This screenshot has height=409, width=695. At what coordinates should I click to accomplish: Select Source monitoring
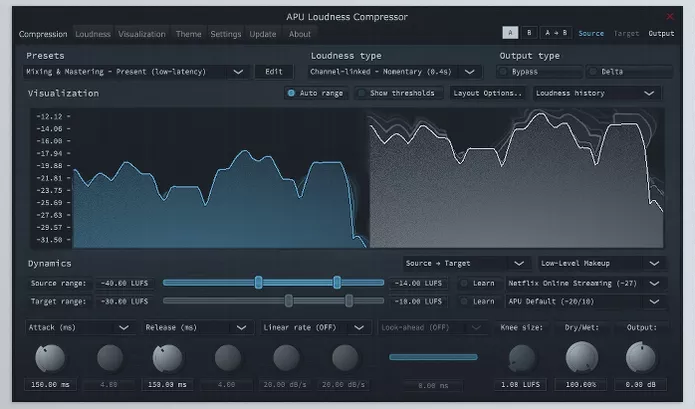pos(591,33)
